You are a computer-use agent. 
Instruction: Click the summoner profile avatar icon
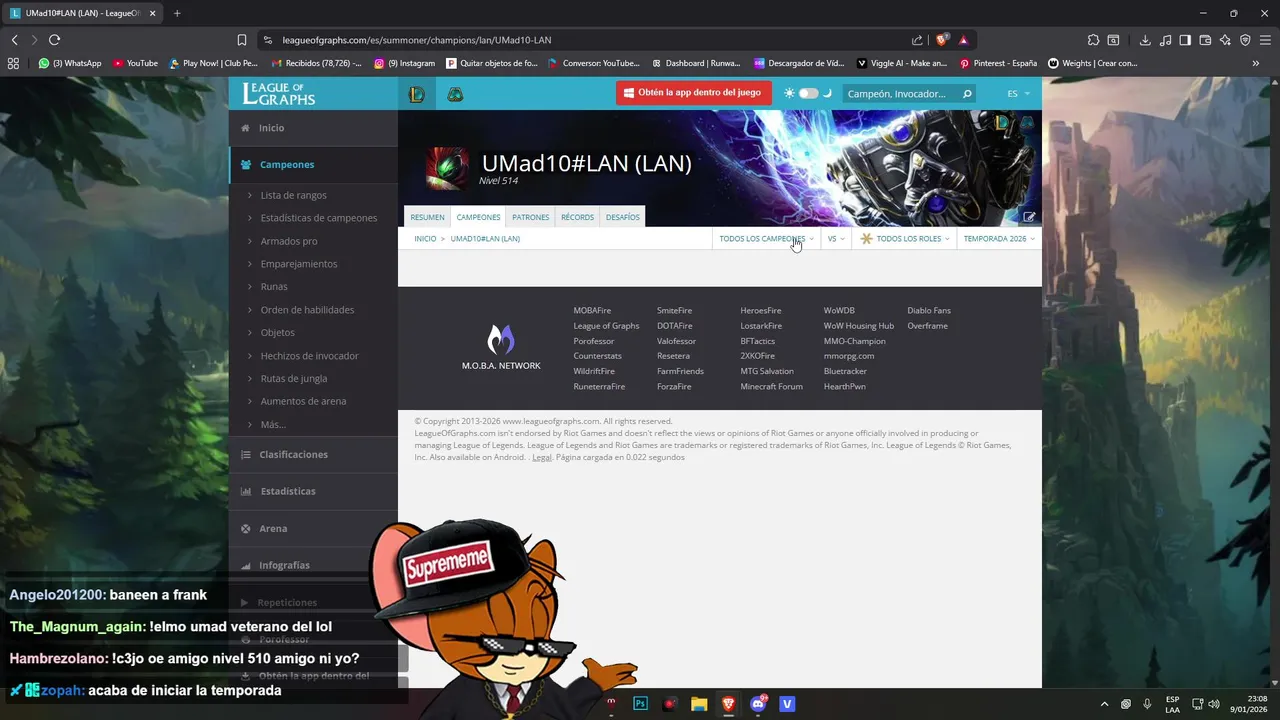(x=446, y=168)
